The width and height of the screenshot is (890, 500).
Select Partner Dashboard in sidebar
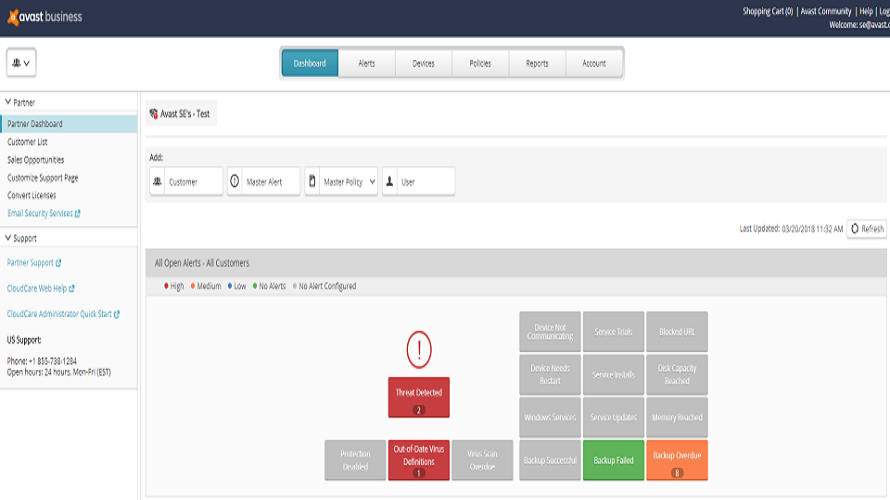69,124
